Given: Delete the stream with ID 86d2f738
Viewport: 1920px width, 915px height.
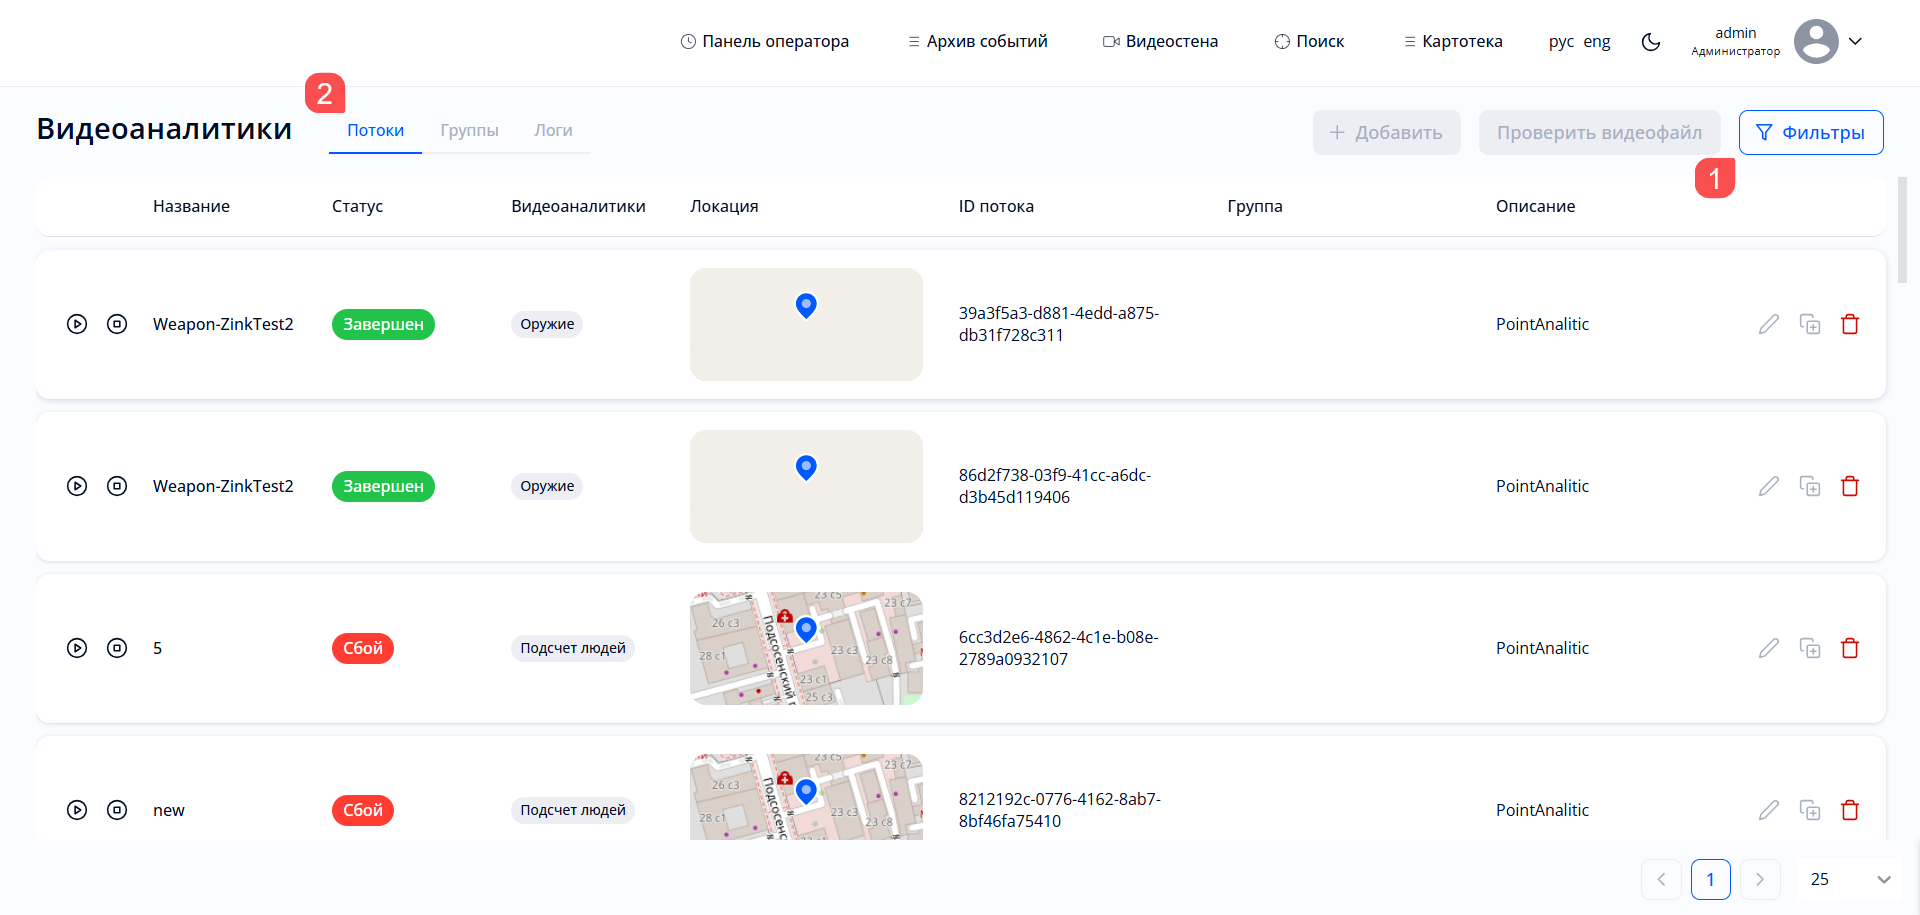Looking at the screenshot, I should click(1850, 486).
